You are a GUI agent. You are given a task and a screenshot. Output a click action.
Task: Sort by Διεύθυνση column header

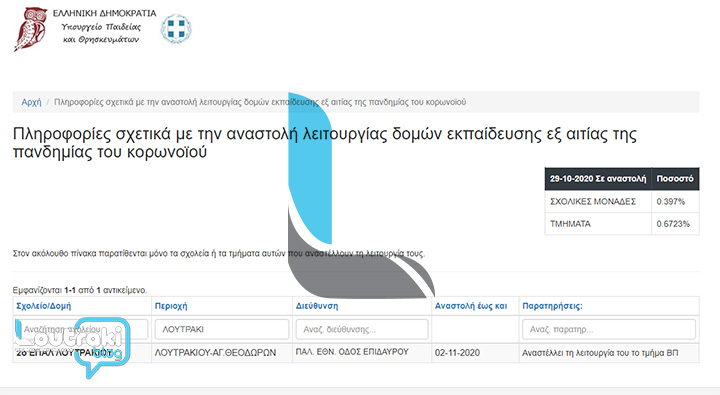[317, 306]
